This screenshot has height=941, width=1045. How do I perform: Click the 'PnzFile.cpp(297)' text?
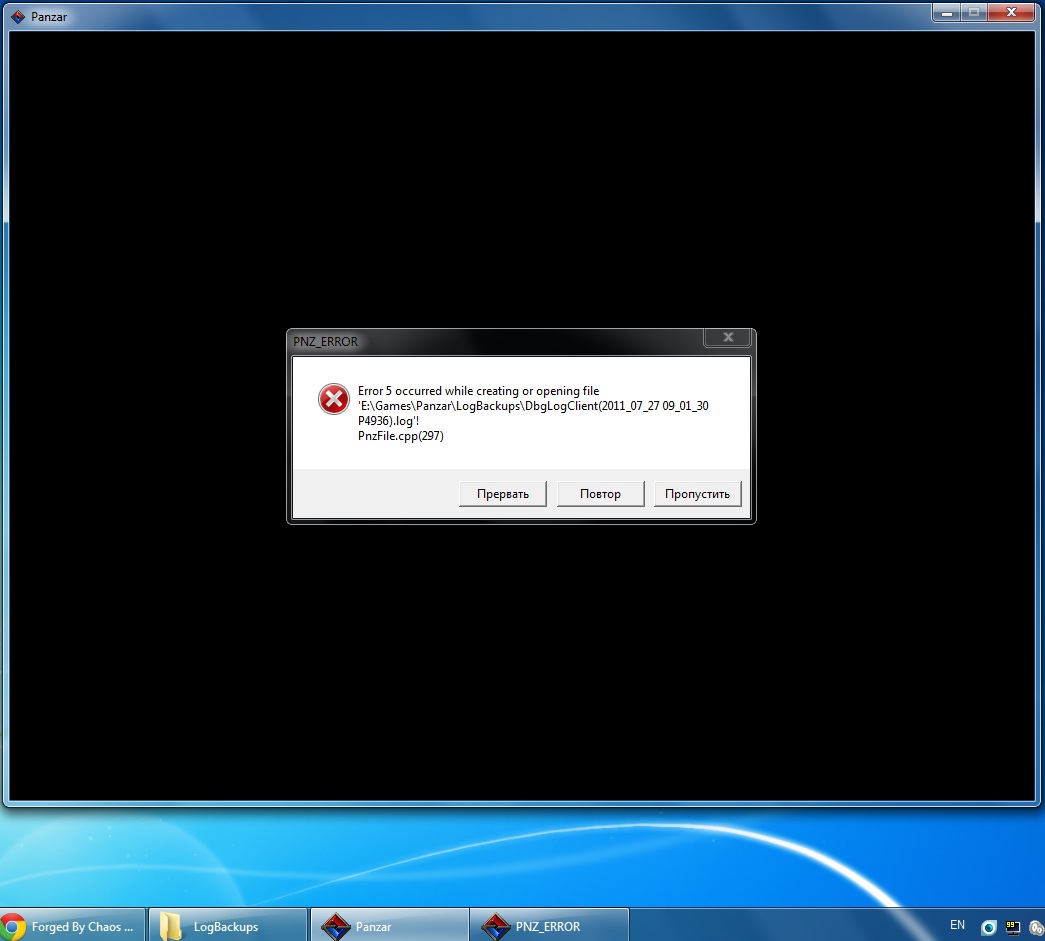click(401, 436)
